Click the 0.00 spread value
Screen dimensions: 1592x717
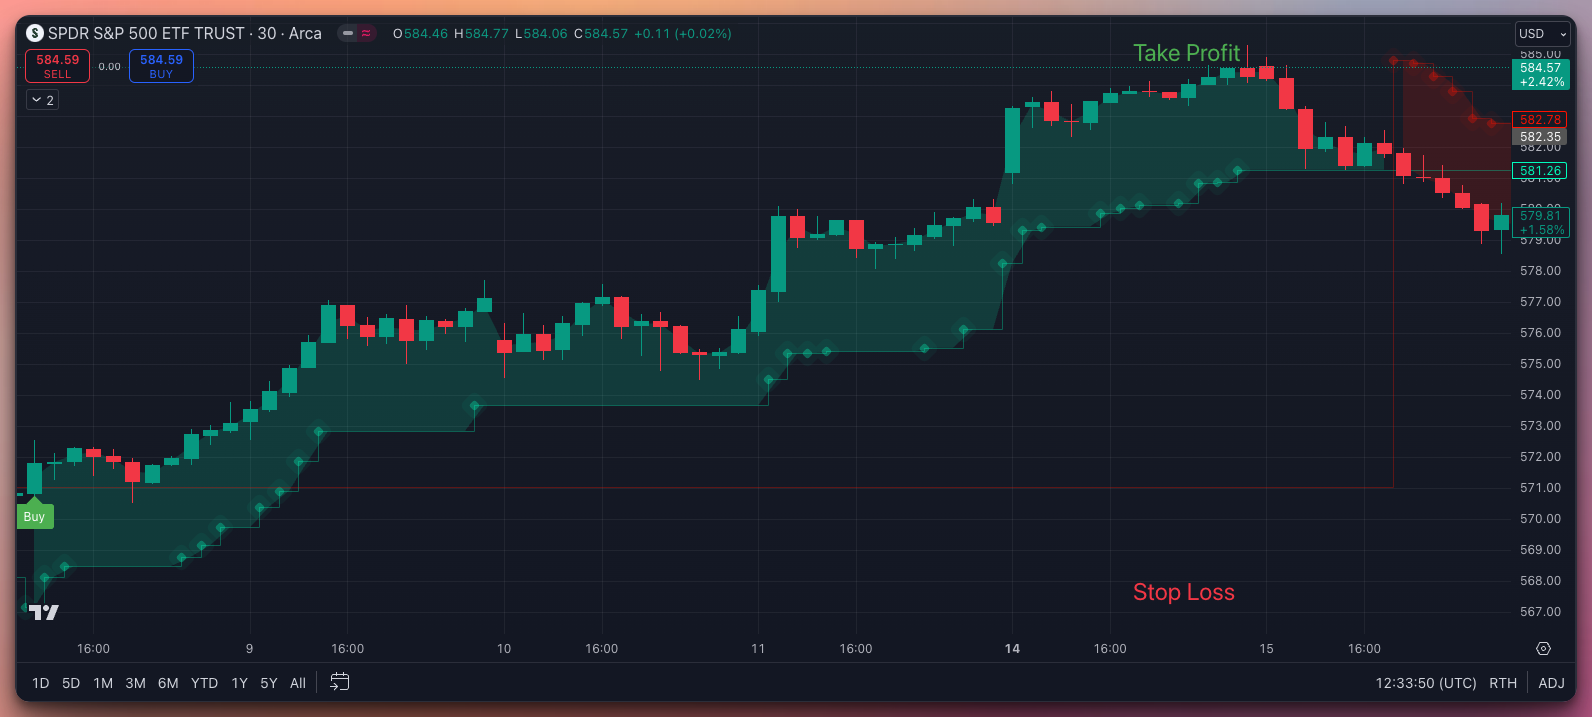coord(109,67)
